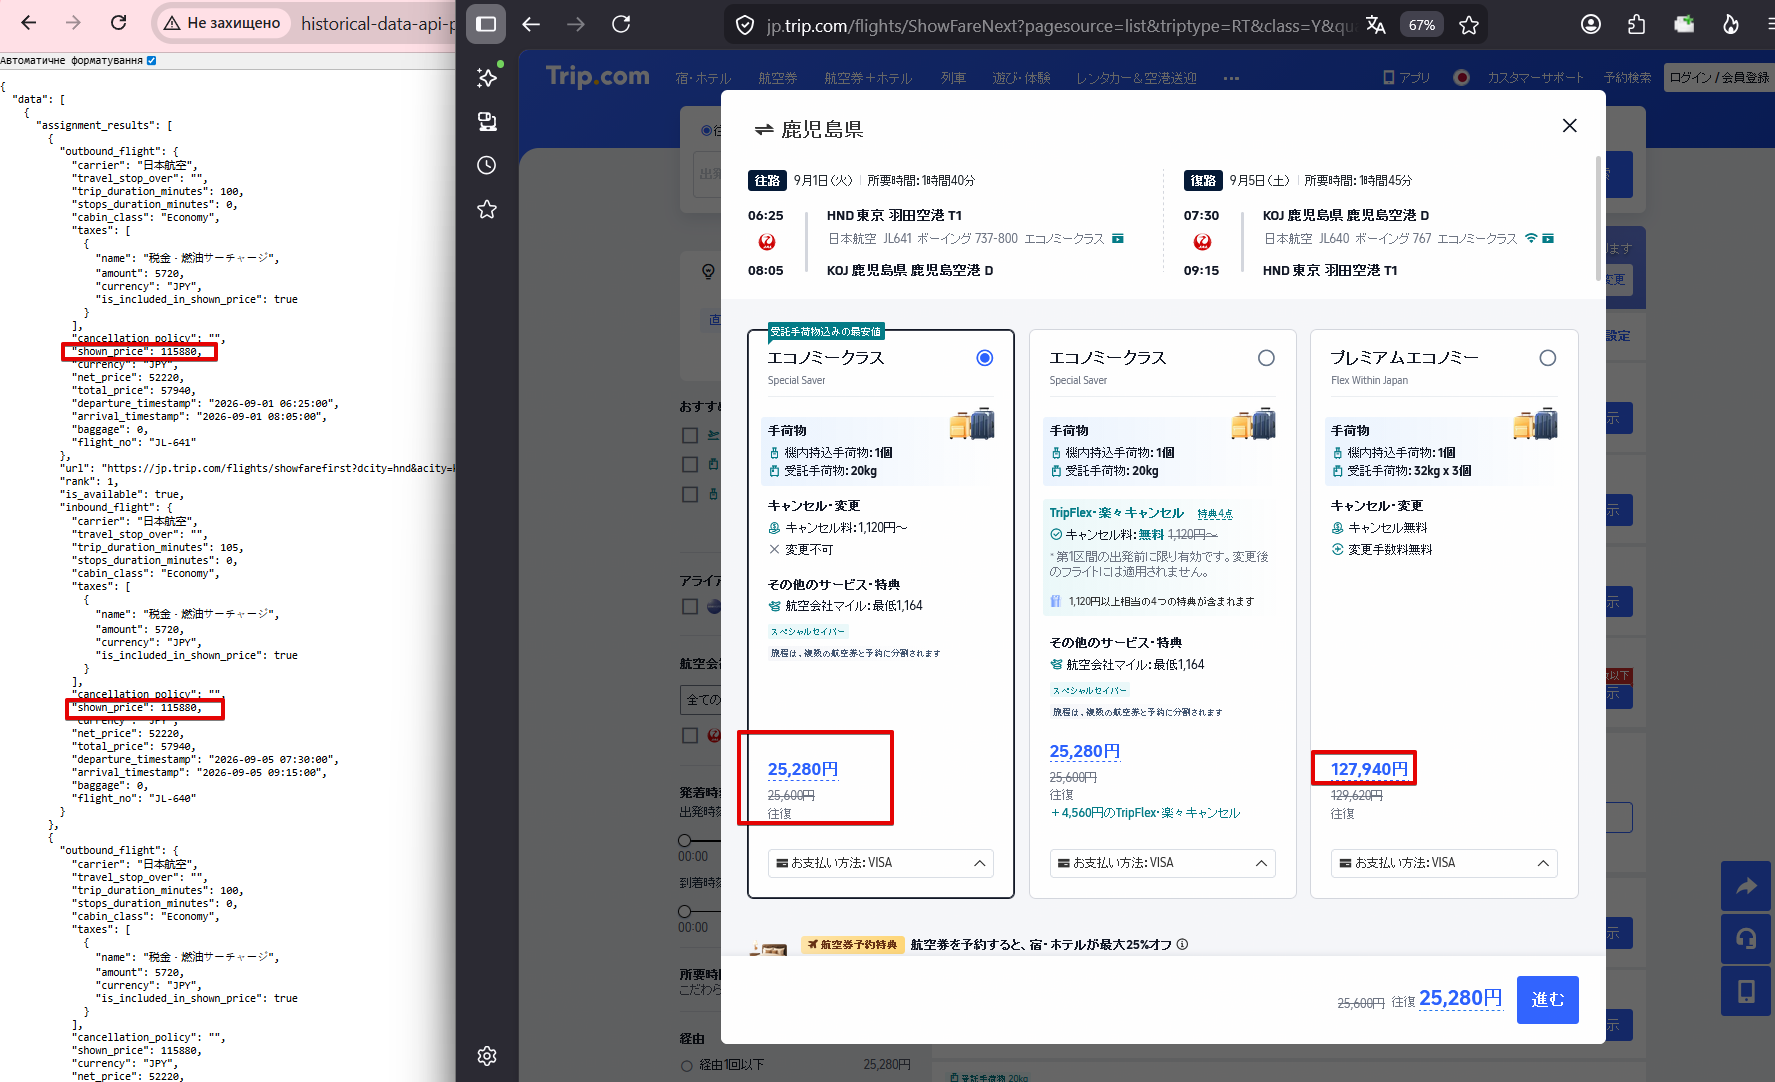Open the 67% zoom level control
This screenshot has width=1775, height=1082.
(x=1421, y=25)
